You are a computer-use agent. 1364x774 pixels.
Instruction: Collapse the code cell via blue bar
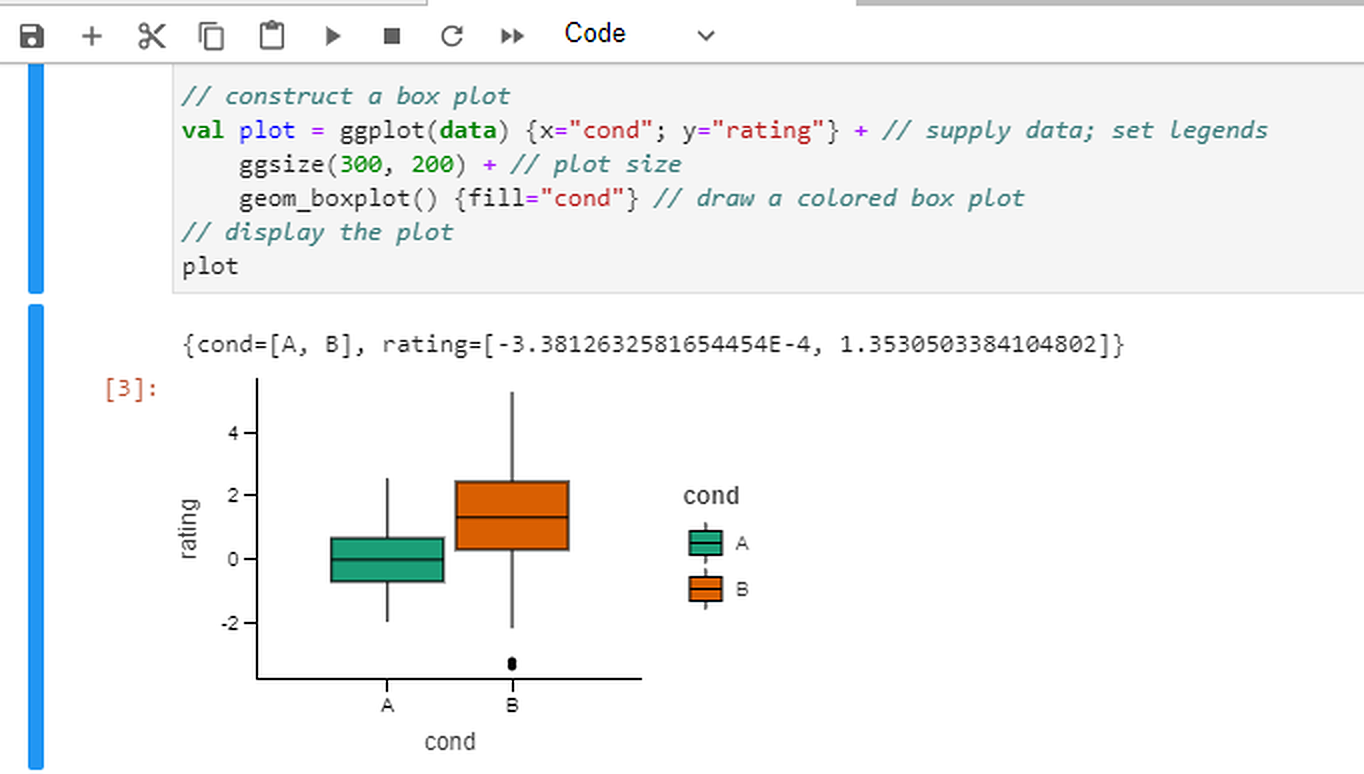(36, 178)
